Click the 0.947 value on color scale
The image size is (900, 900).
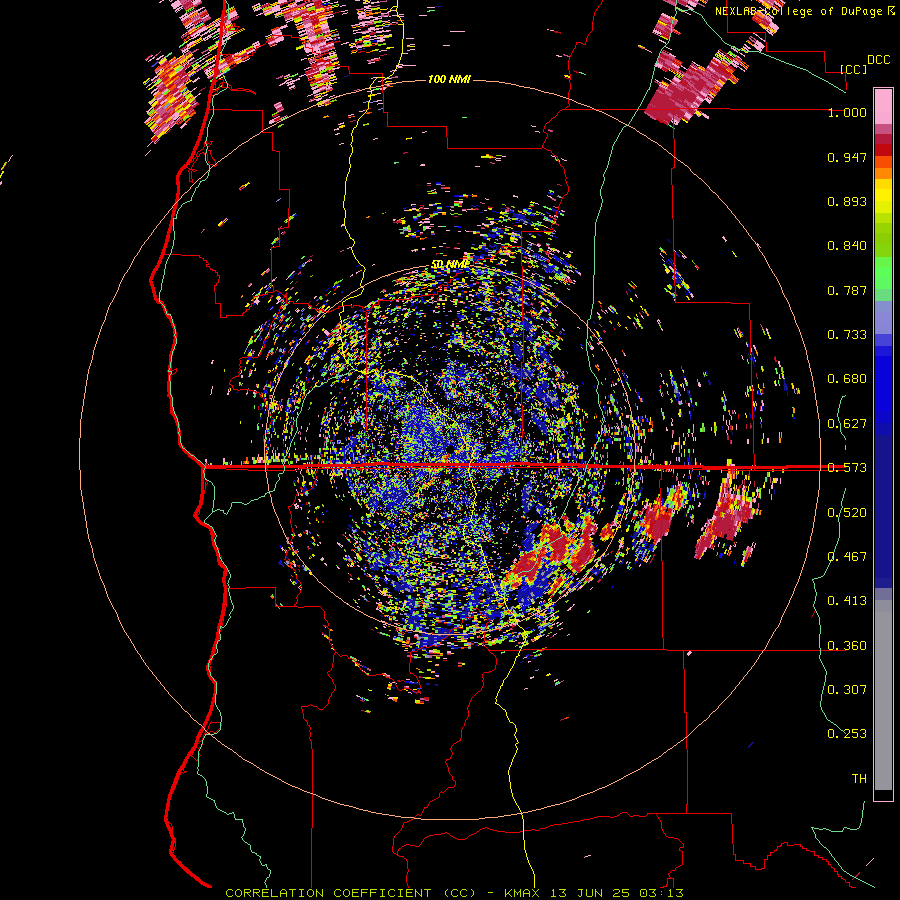[847, 157]
